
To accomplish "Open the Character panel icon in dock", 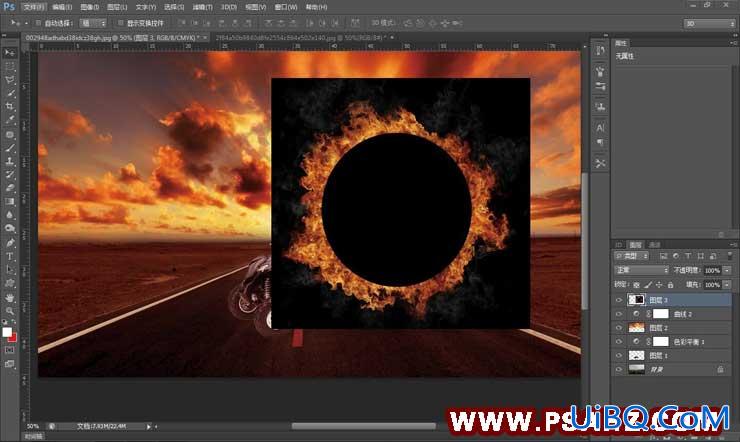I will coord(600,128).
